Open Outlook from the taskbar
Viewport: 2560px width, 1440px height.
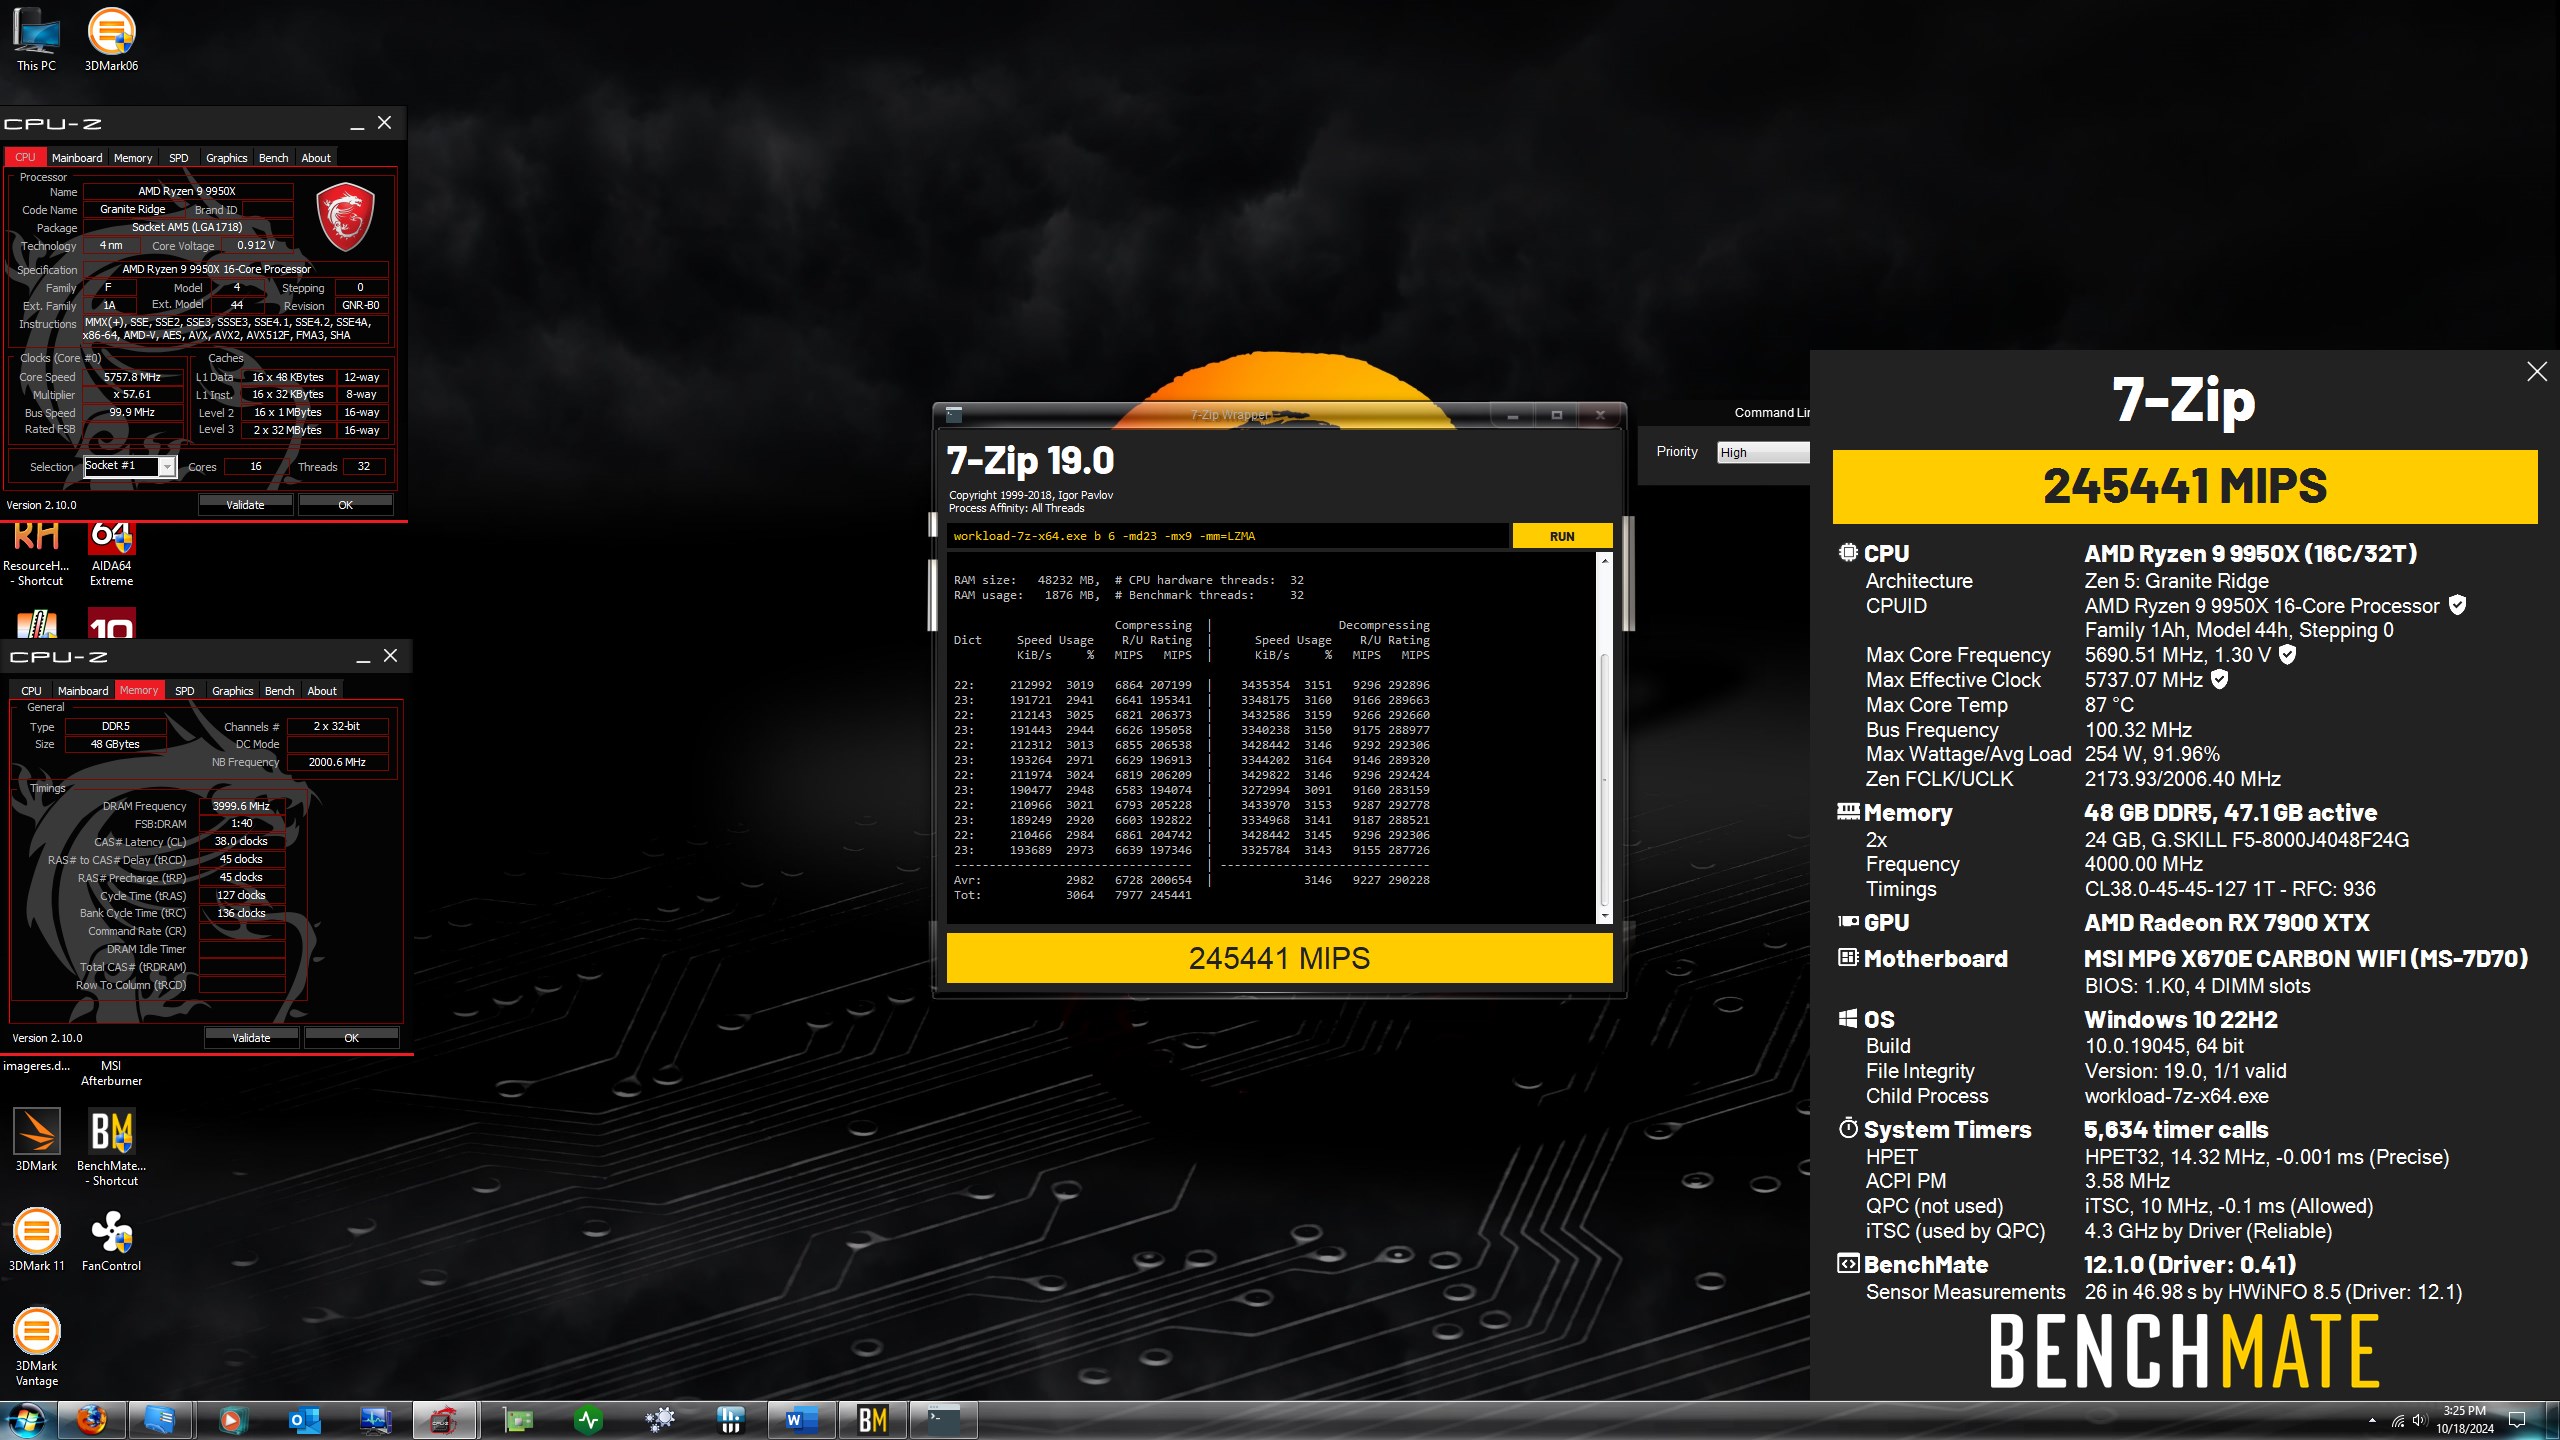tap(304, 1420)
